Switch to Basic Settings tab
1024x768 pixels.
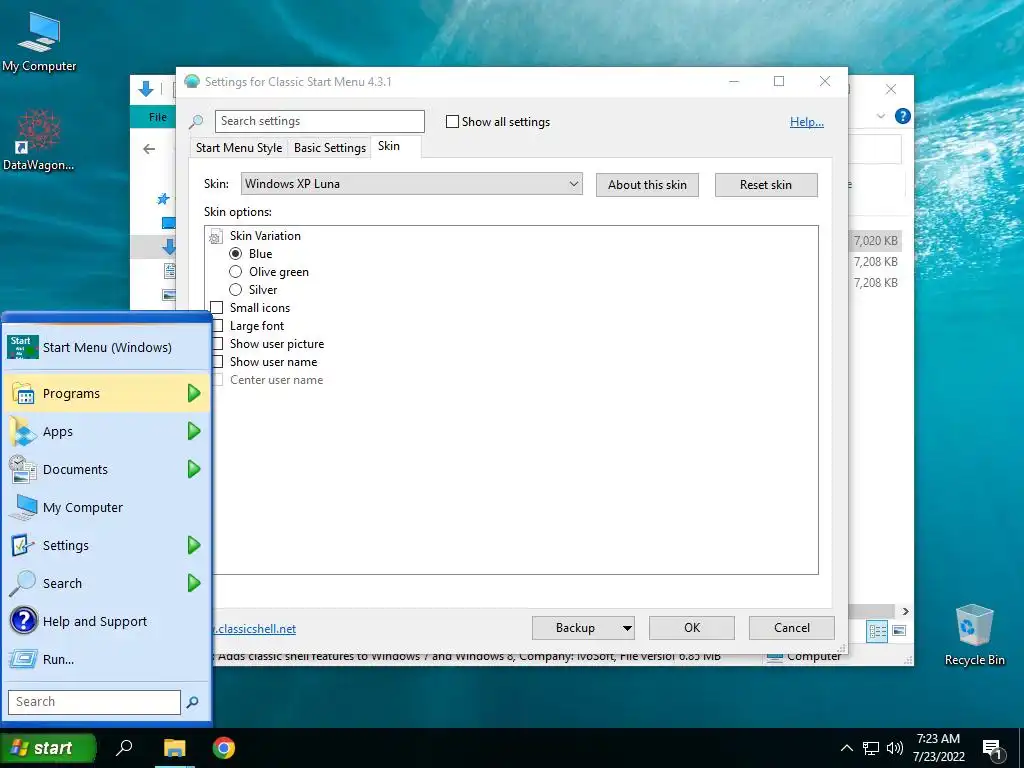point(330,148)
